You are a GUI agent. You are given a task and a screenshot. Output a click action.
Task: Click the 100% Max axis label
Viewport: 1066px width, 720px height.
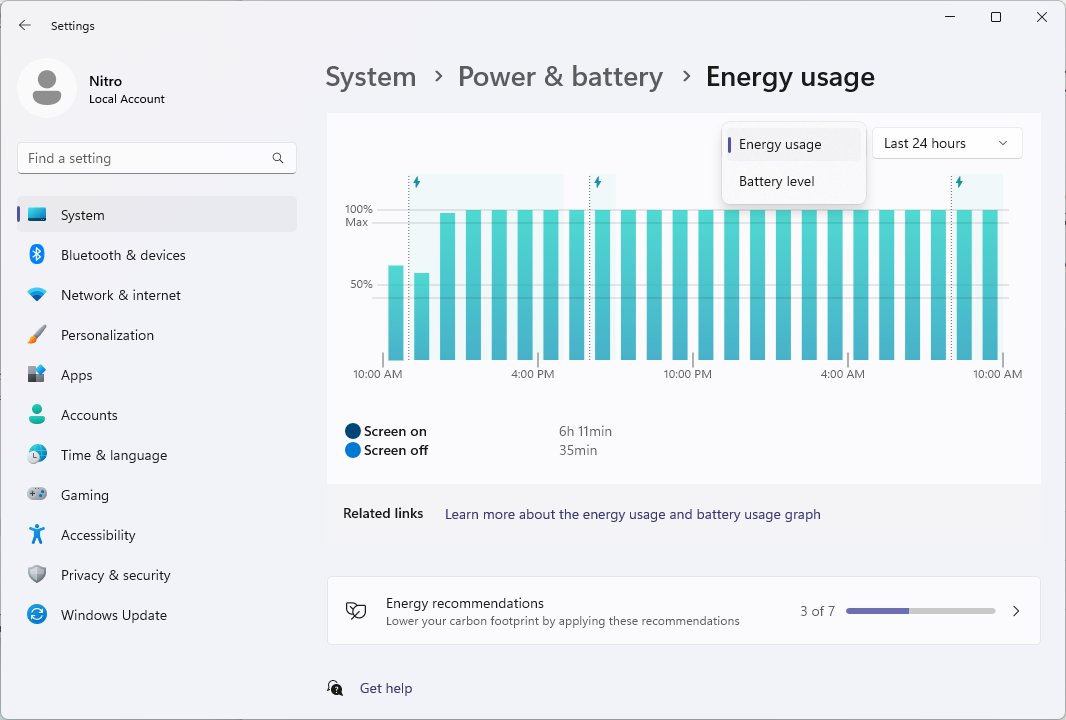(x=358, y=216)
